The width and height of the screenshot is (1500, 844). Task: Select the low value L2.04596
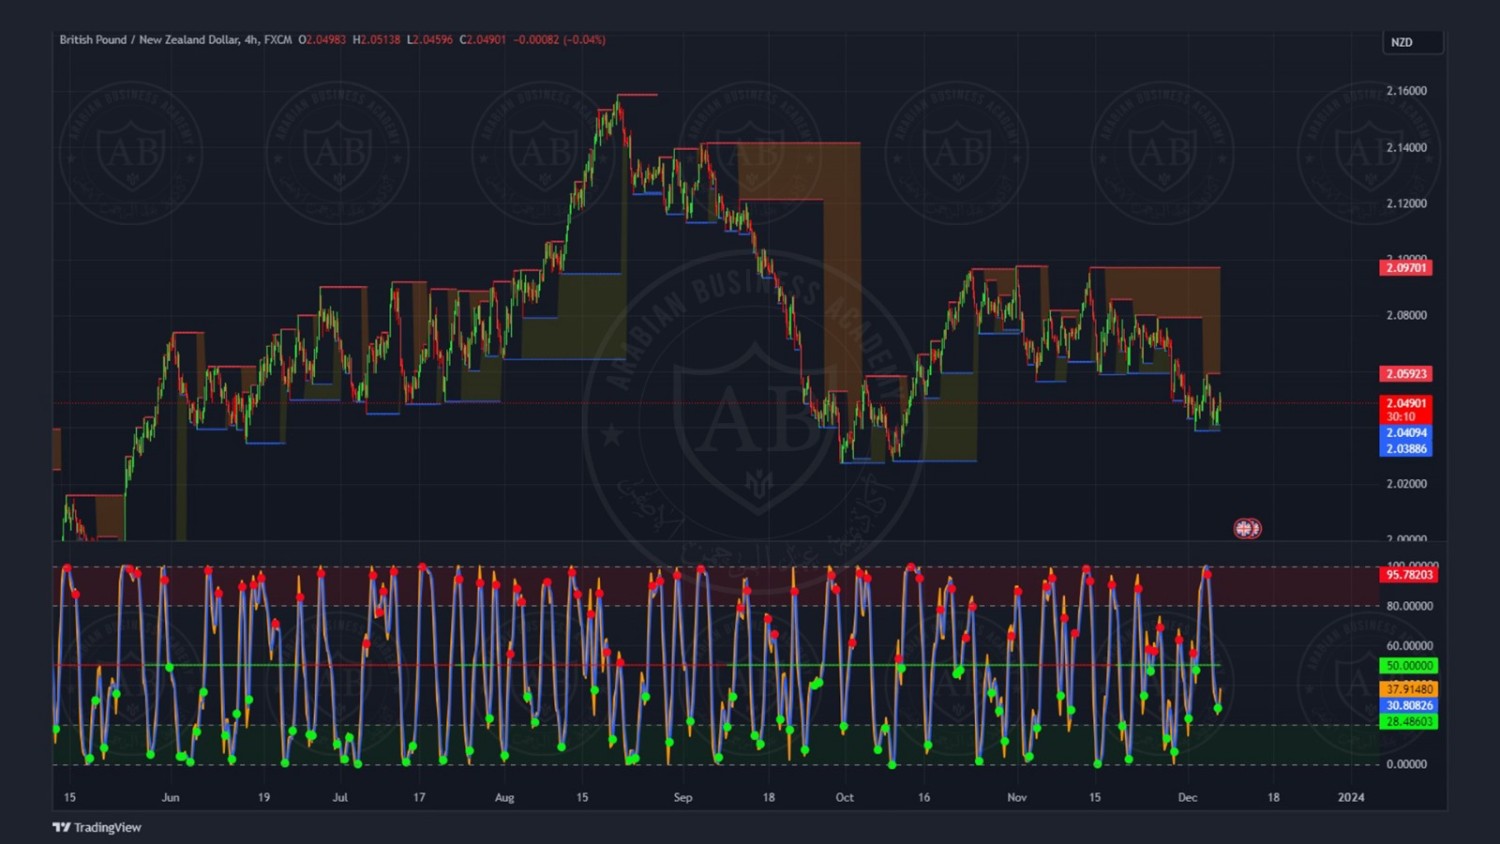point(429,40)
